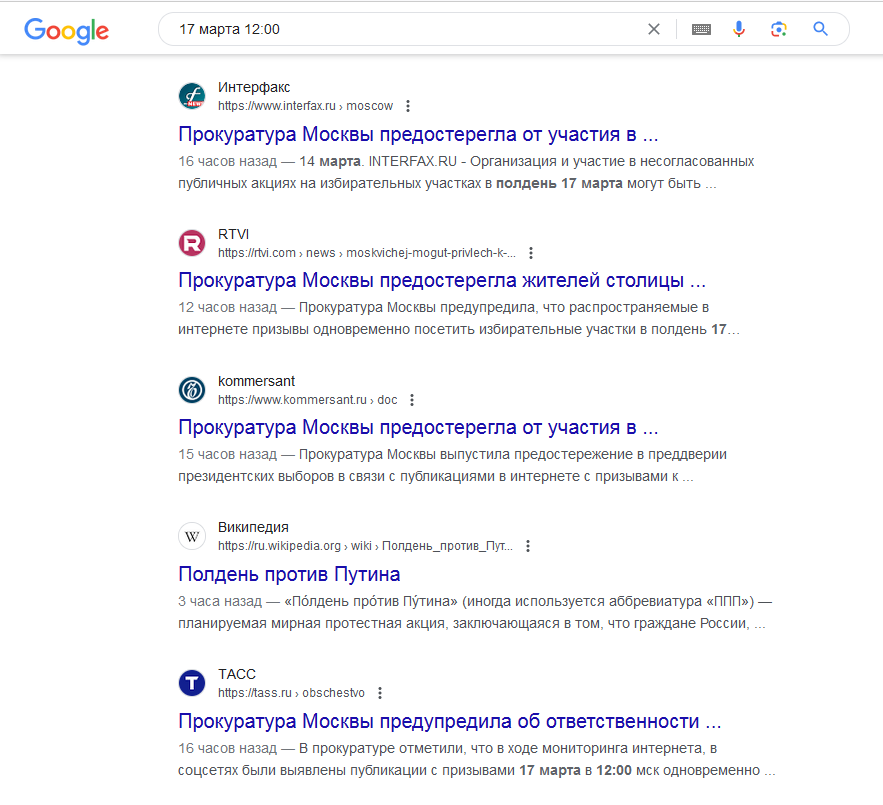Image resolution: width=883 pixels, height=805 pixels.
Task: Click the magnifying glass search button
Action: [820, 29]
